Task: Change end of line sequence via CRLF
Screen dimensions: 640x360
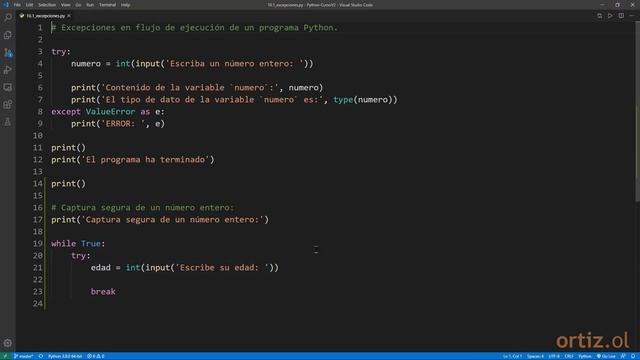Action: (x=569, y=356)
